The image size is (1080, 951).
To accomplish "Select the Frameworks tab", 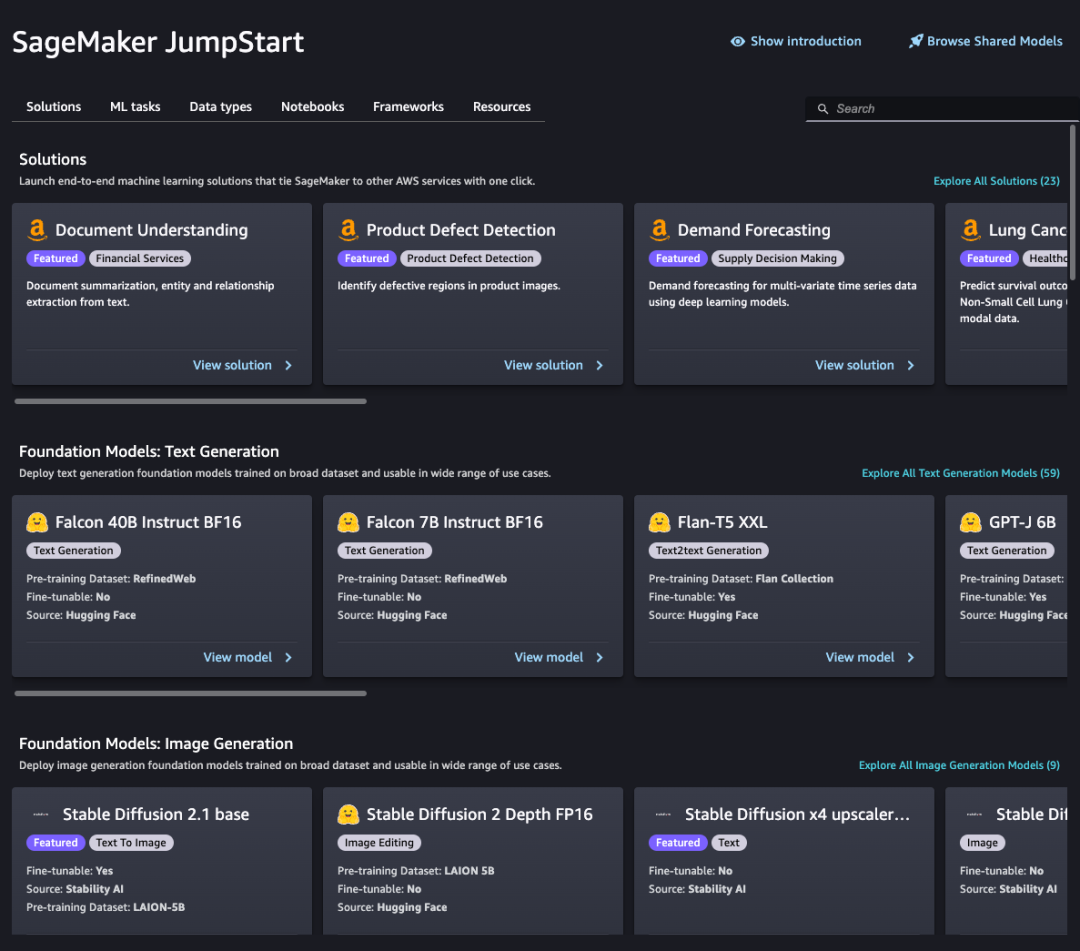I will coord(408,107).
